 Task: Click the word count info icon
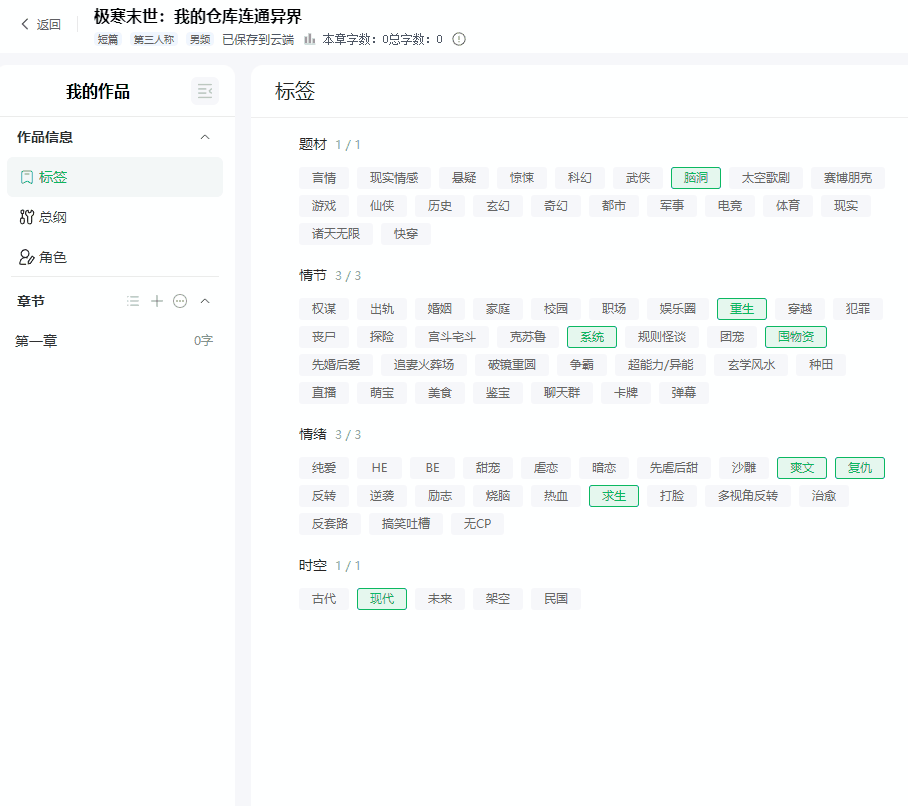459,39
